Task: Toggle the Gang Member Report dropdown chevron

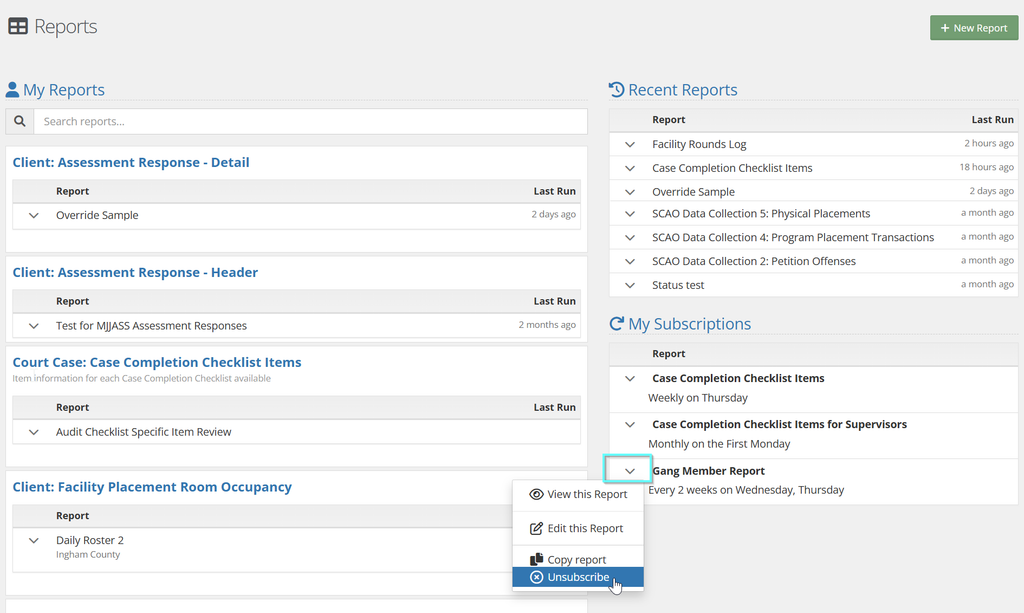Action: 630,471
